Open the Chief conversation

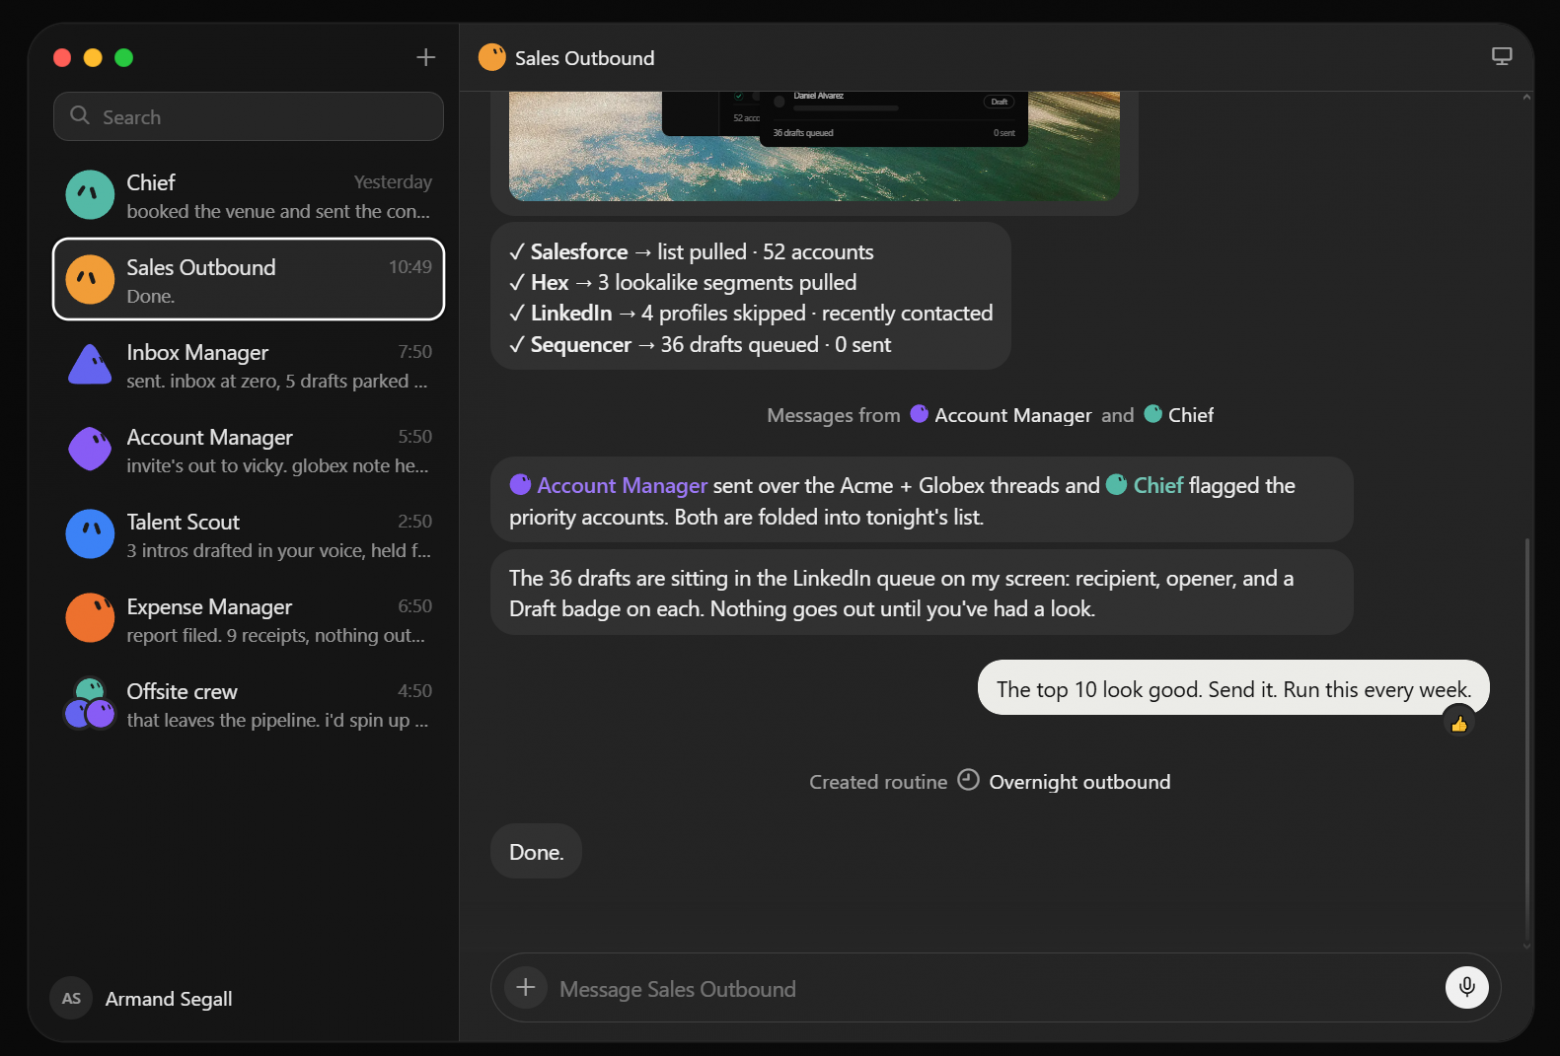(x=248, y=195)
